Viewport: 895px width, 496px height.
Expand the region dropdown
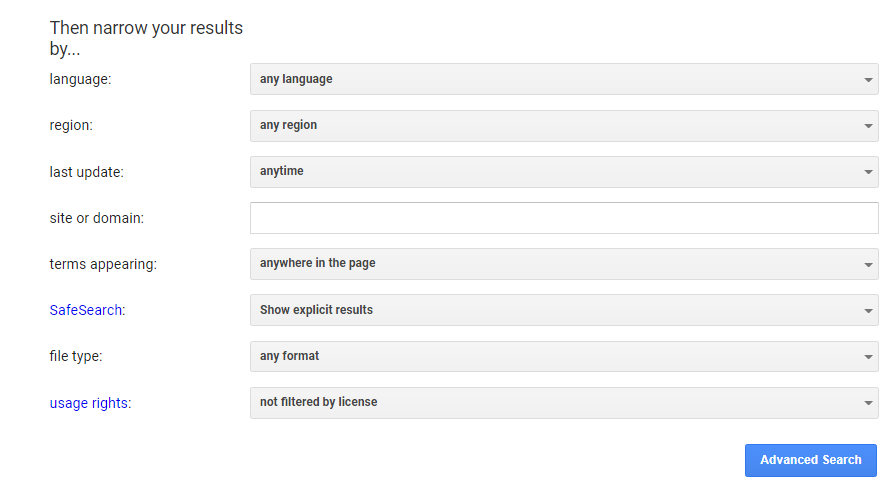tap(563, 125)
